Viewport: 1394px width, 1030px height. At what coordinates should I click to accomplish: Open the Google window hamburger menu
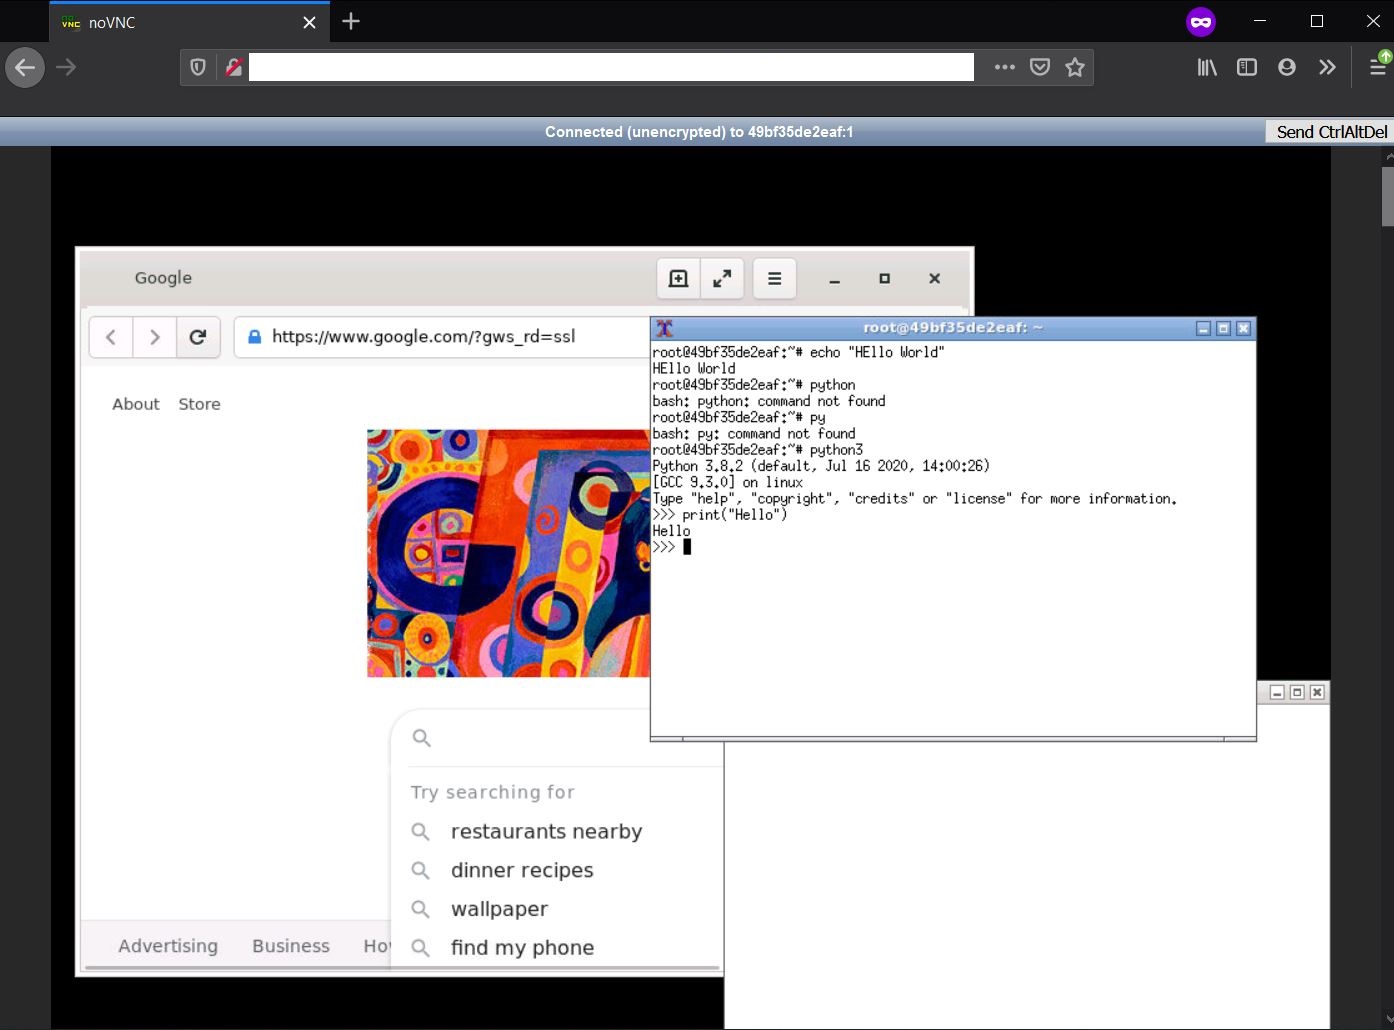[774, 279]
